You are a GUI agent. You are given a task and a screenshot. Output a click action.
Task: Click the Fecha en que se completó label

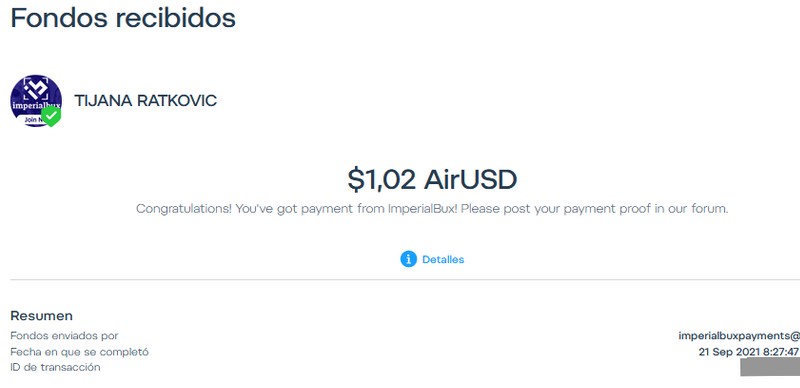(79, 352)
